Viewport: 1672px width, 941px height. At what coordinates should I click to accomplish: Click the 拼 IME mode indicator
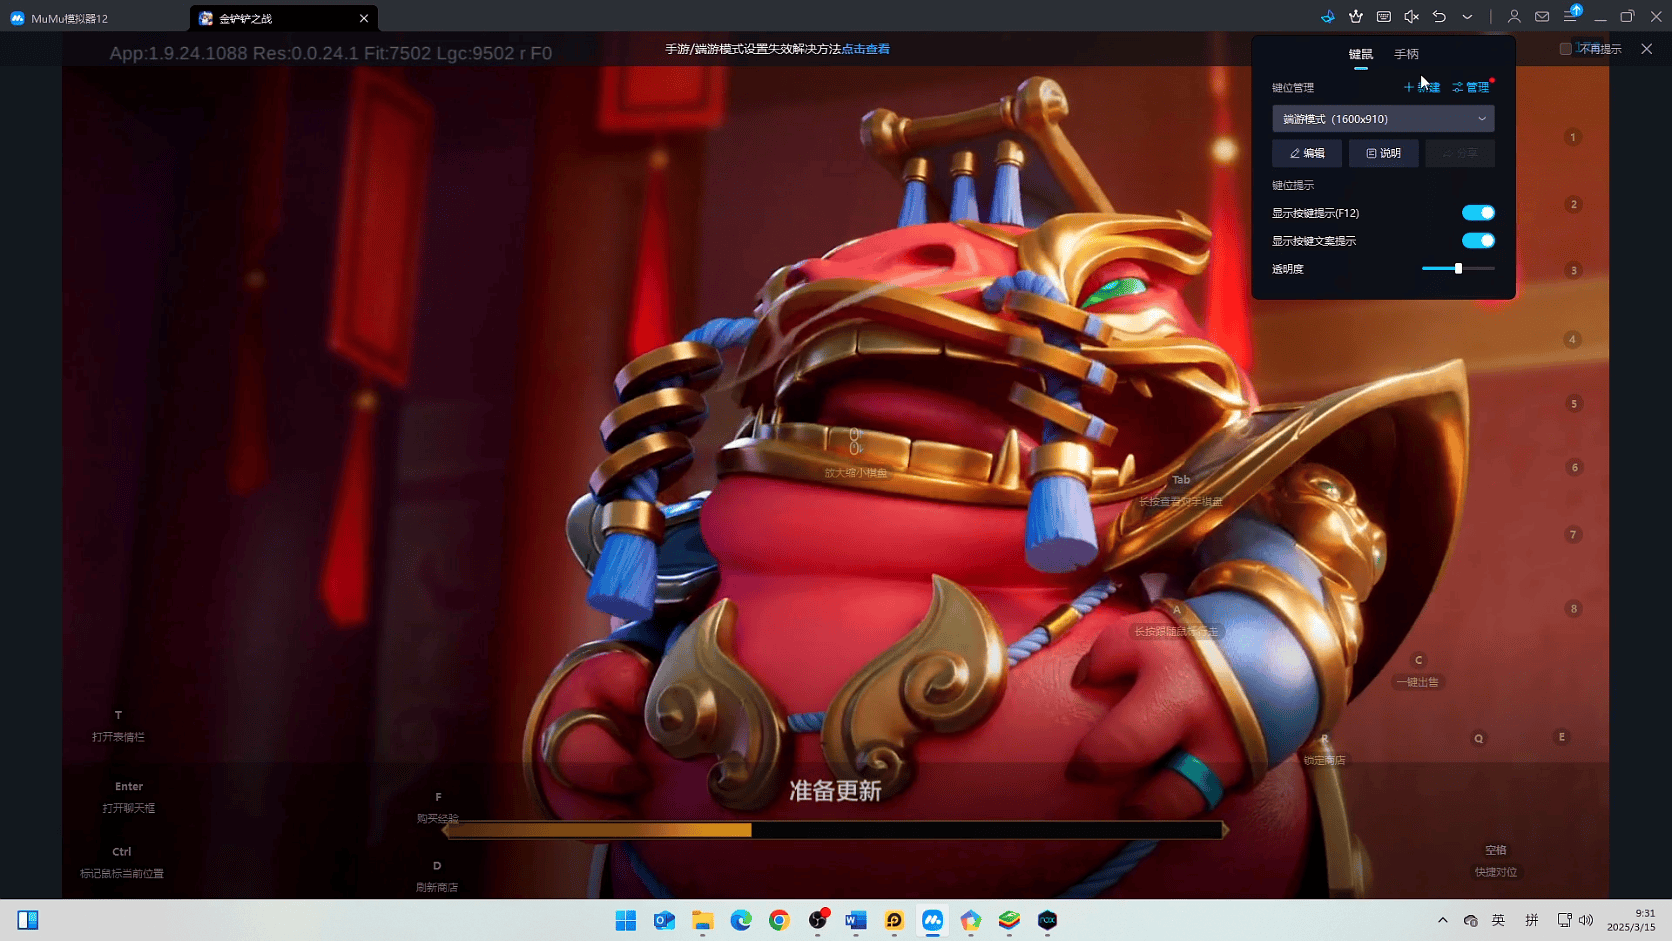click(1532, 920)
